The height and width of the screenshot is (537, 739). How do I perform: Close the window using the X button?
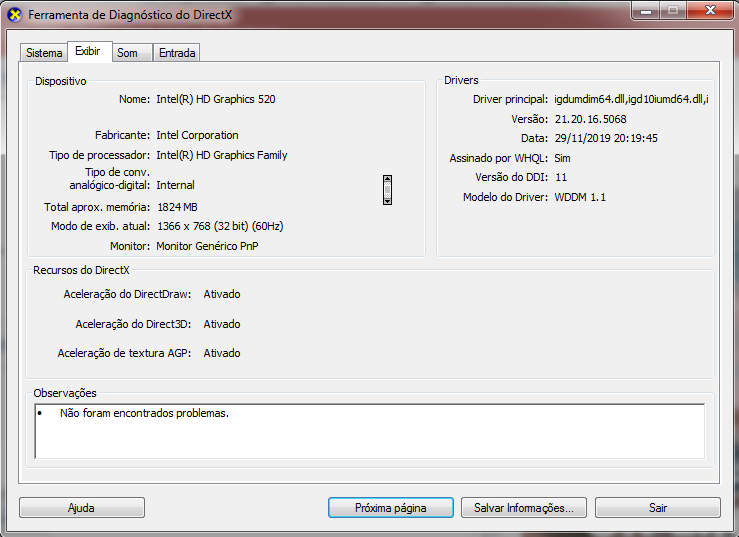710,11
